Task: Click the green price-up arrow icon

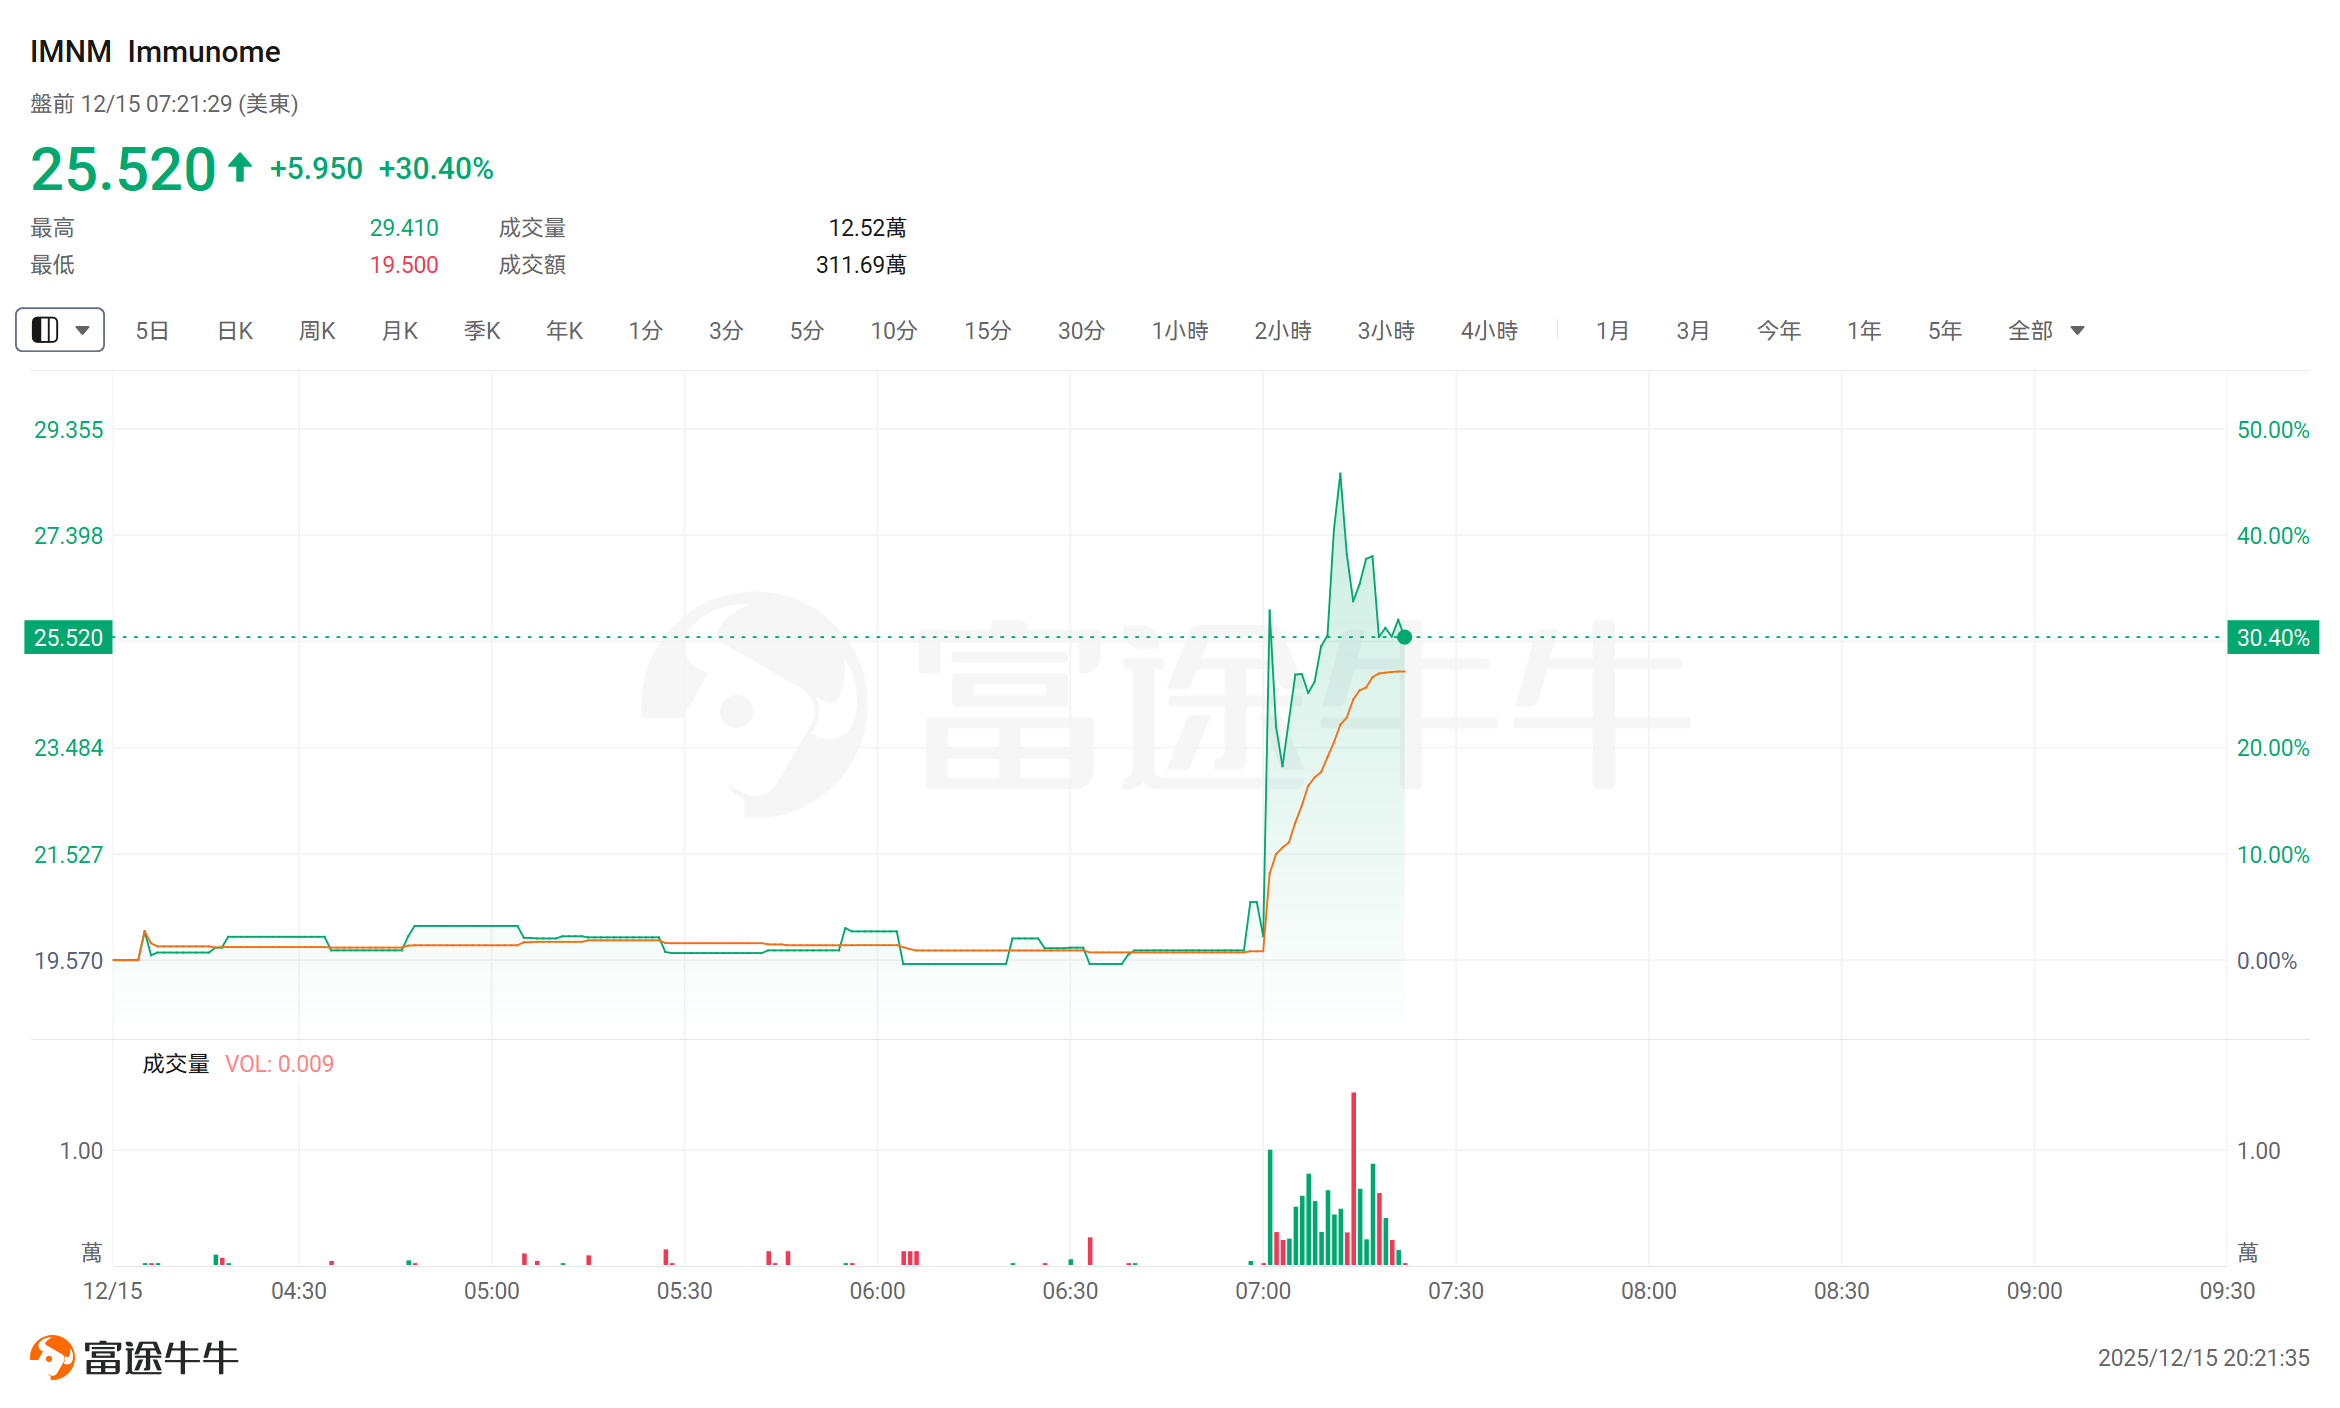Action: (239, 167)
